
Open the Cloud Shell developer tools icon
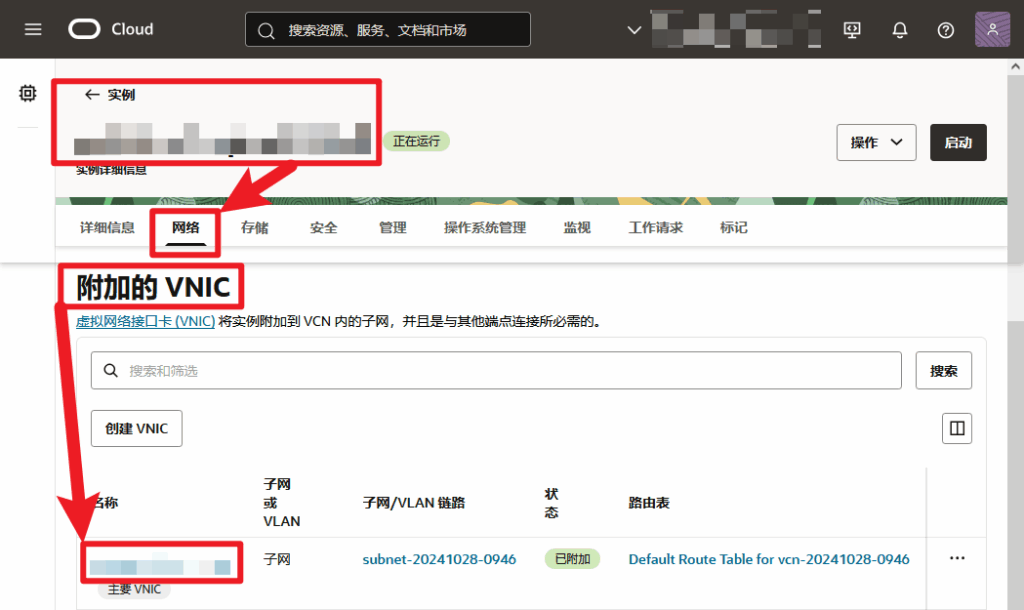tap(852, 30)
